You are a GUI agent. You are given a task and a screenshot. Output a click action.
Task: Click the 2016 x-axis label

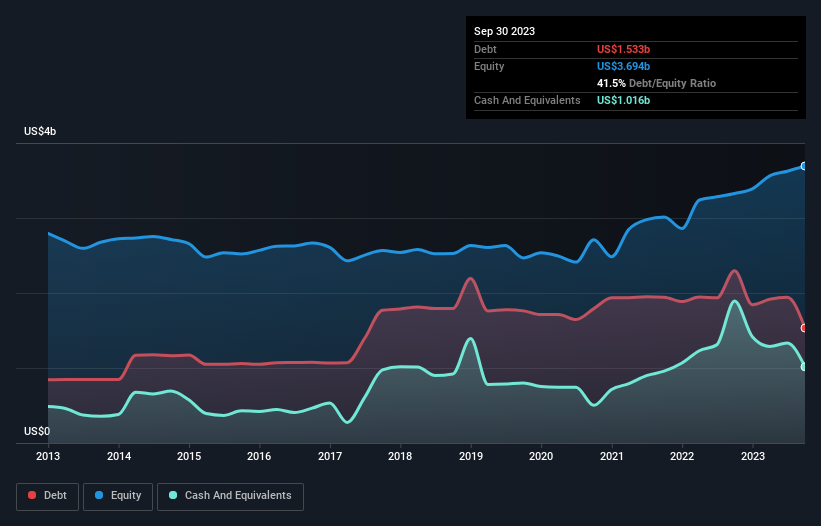pos(259,456)
